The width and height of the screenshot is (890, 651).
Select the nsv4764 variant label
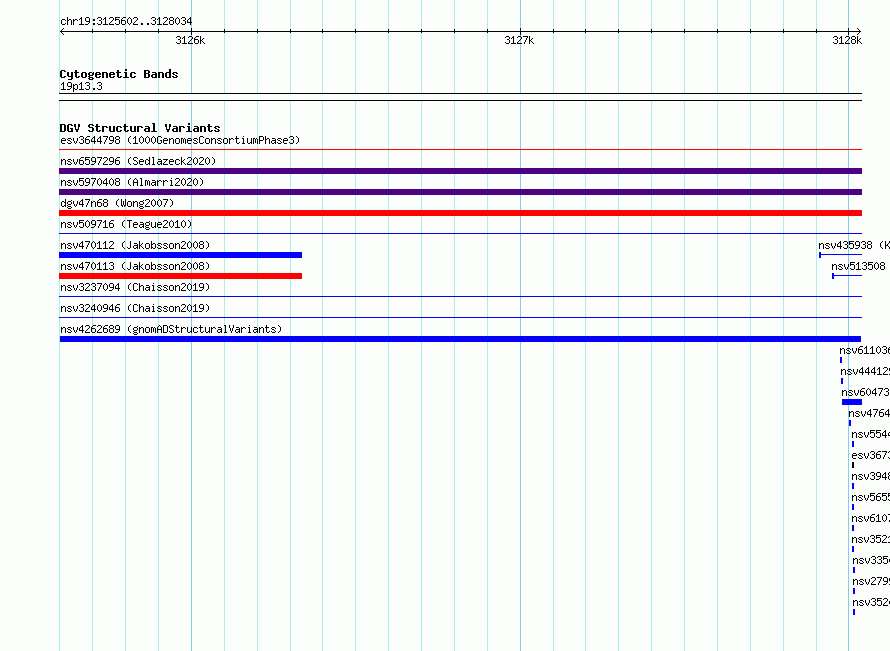pyautogui.click(x=869, y=413)
